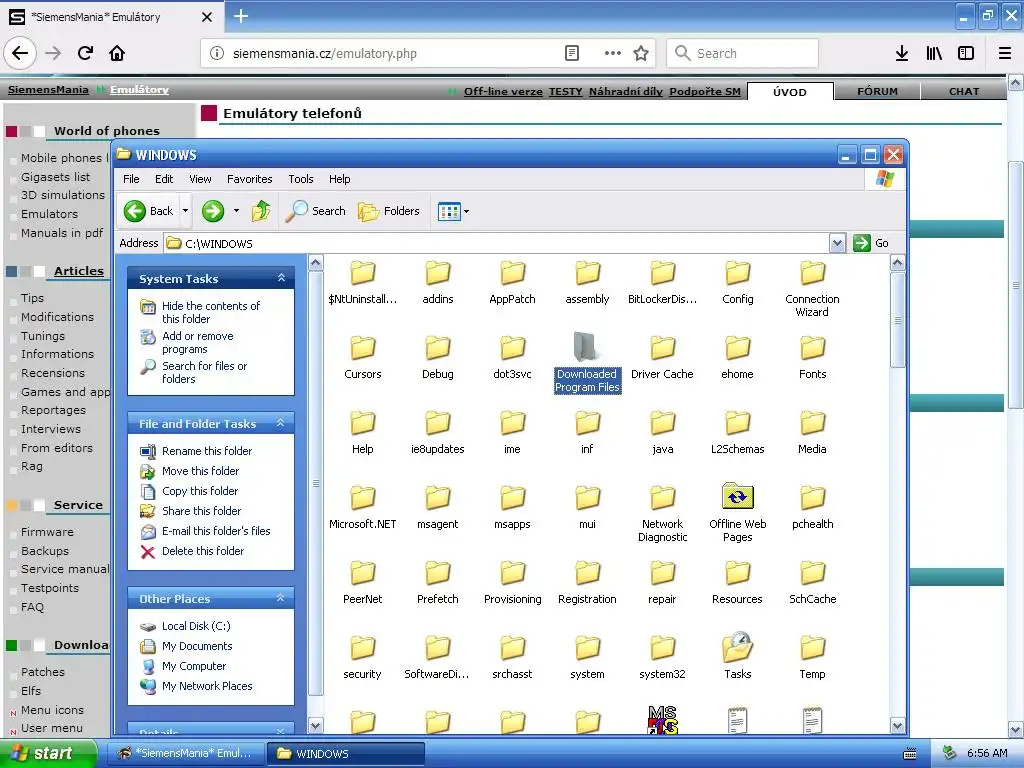Collapse the Other Places panel
Screen dimensions: 1024x768
click(281, 598)
